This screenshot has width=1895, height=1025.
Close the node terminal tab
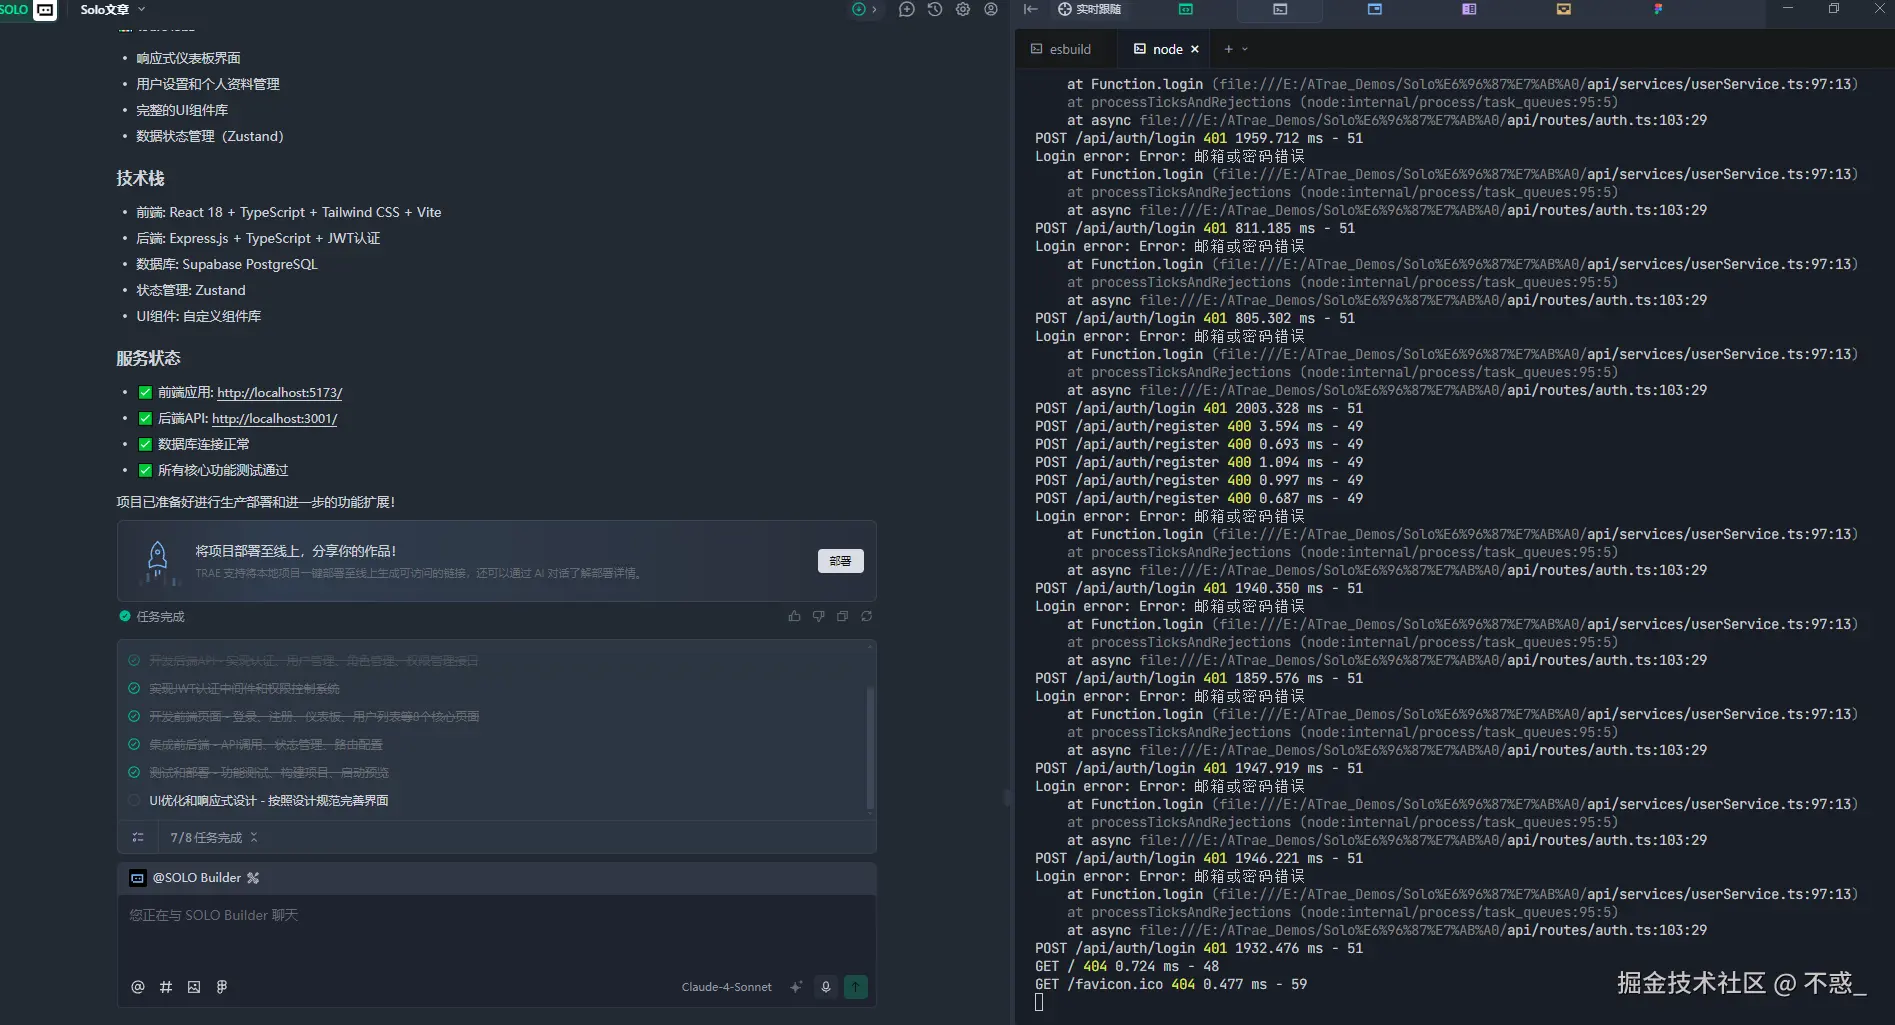tap(1195, 49)
